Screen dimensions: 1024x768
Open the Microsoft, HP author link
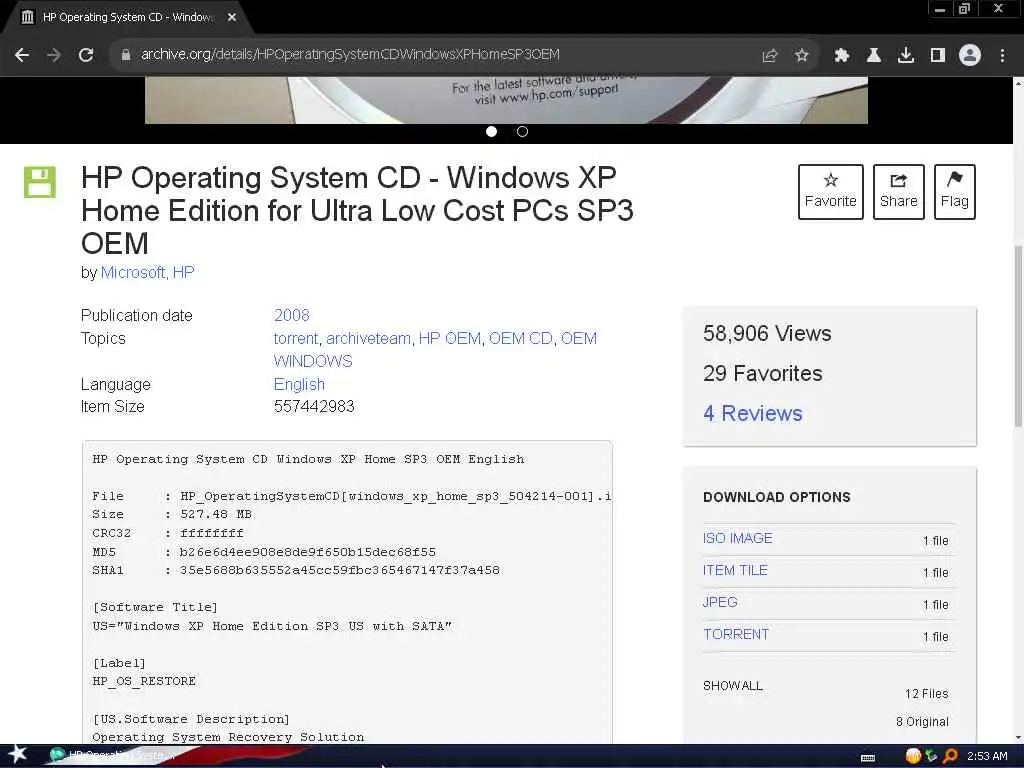(x=148, y=272)
